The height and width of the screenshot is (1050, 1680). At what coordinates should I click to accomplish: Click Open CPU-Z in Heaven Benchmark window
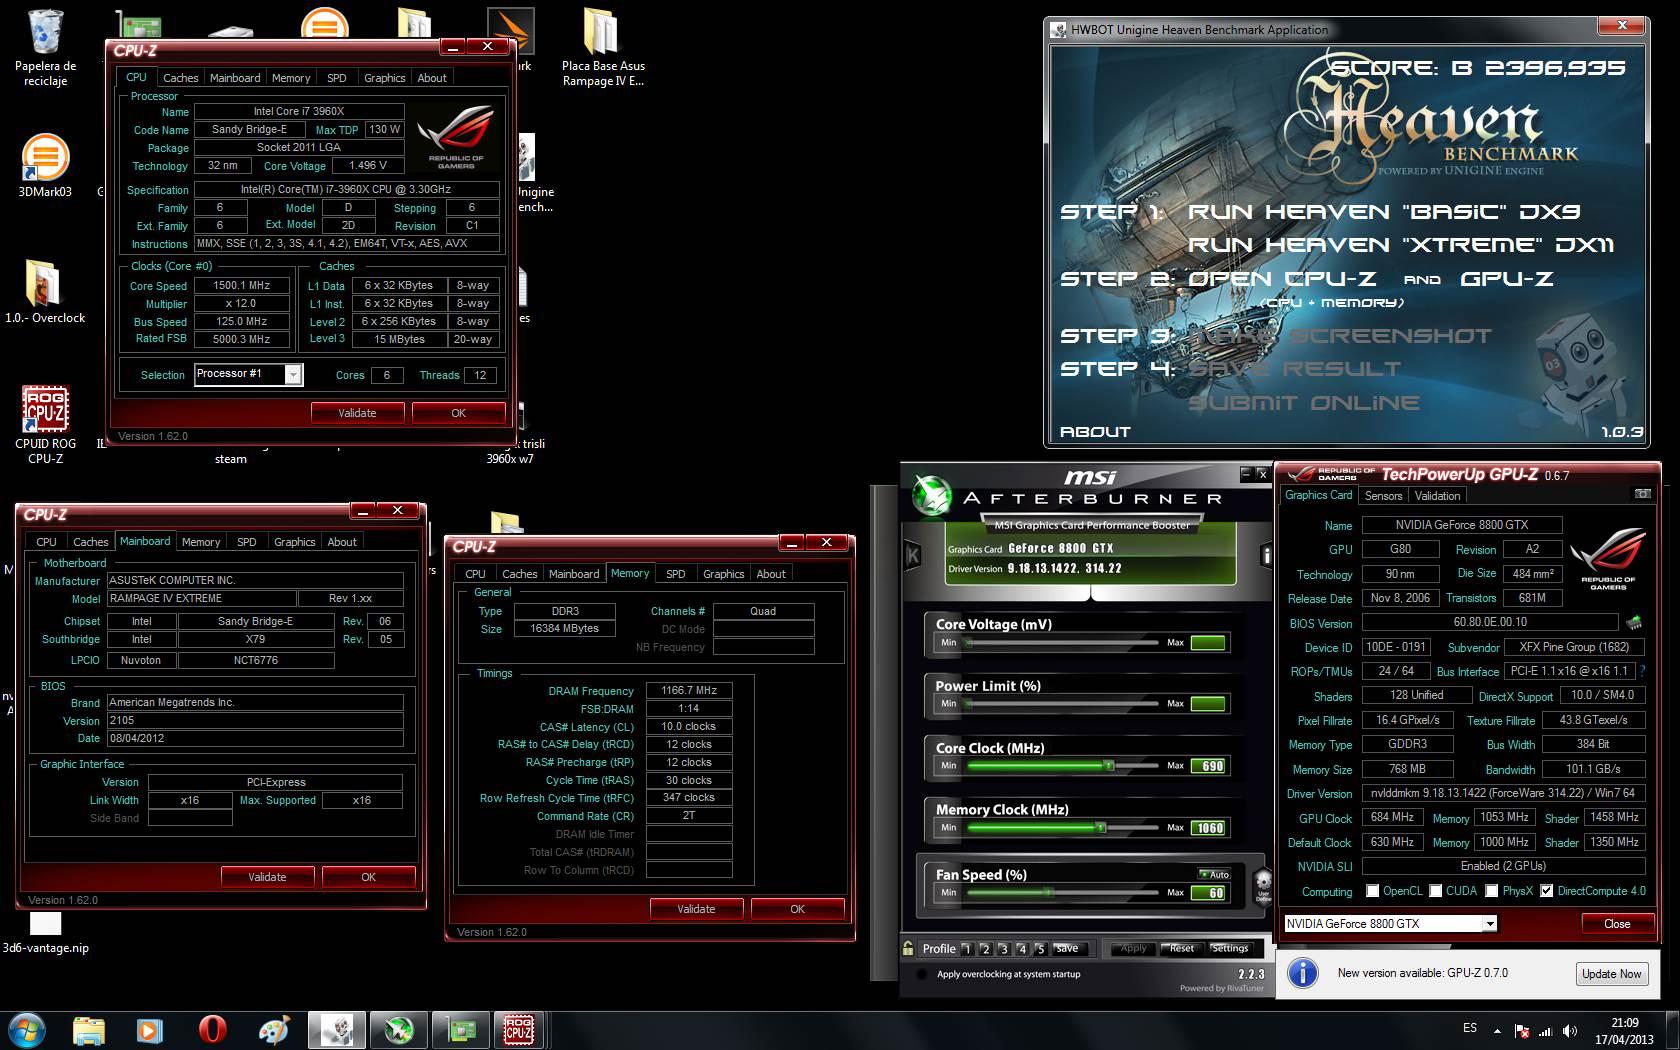click(x=1282, y=279)
